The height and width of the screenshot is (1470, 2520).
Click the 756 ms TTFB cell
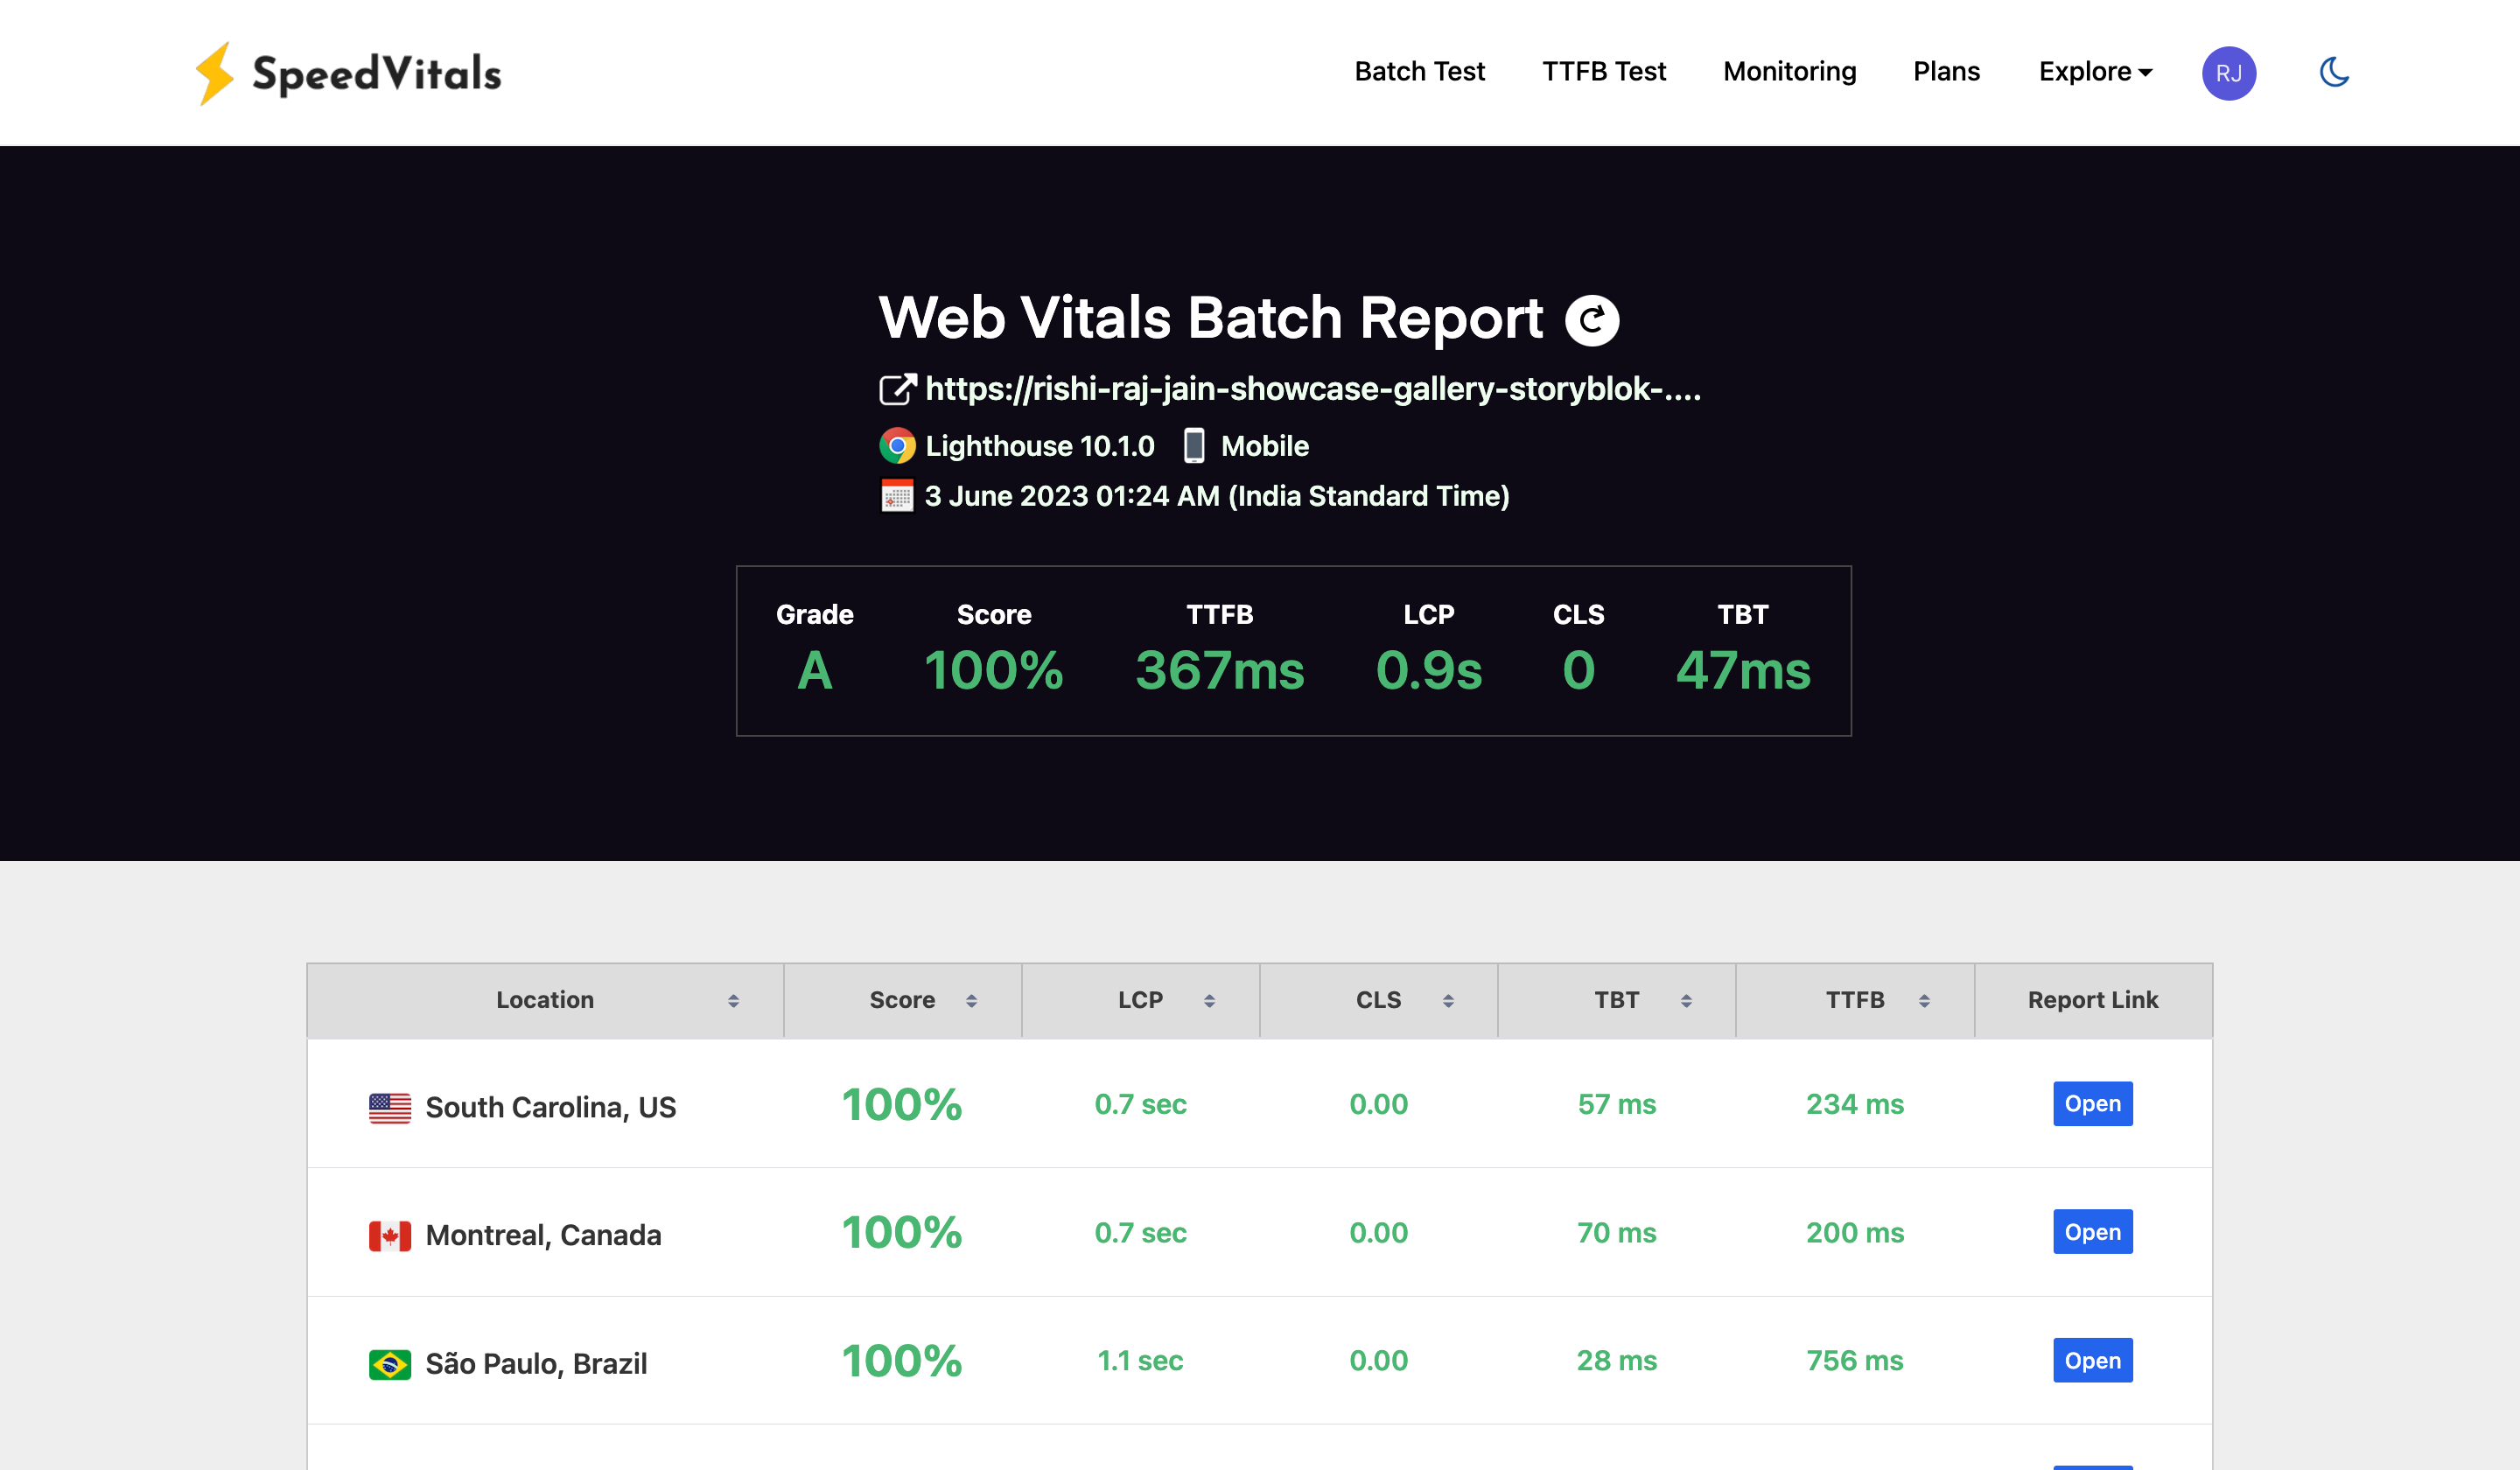click(x=1855, y=1360)
